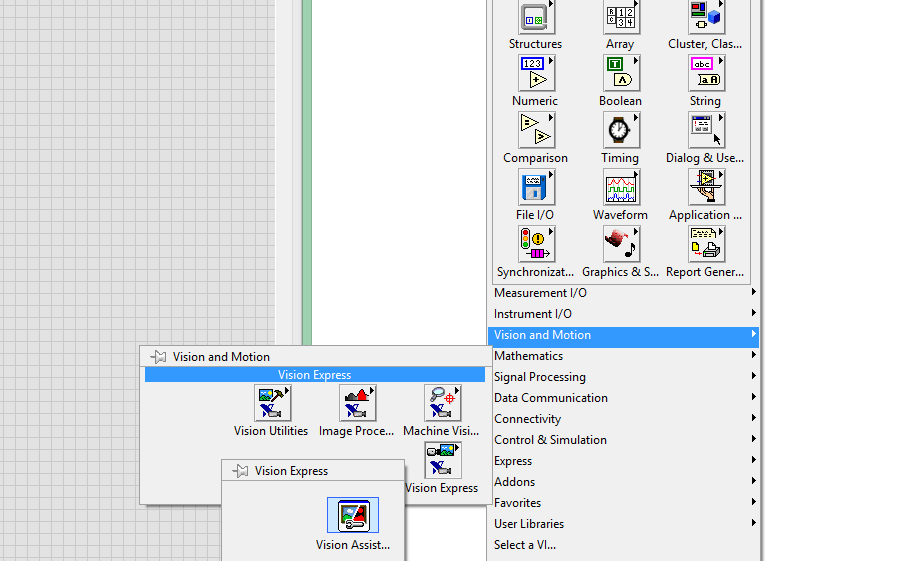
Task: Open the Report Generation palette icon
Action: pos(706,244)
